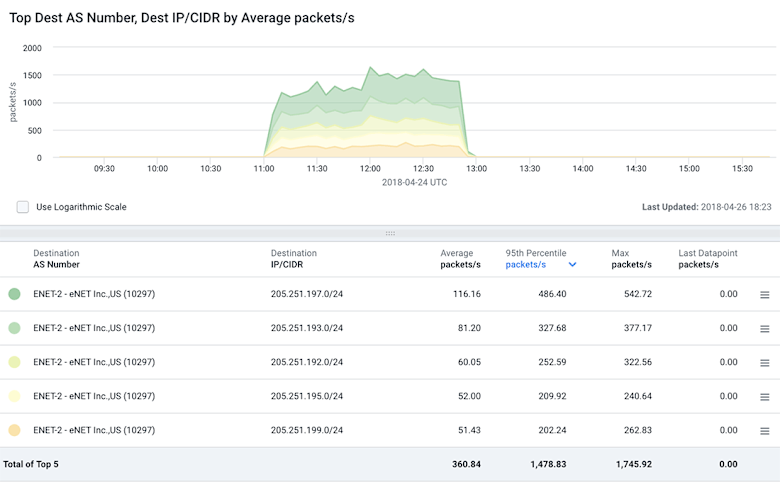Open row menu for 205.251.197.0/24
This screenshot has height=487, width=780.
(765, 295)
